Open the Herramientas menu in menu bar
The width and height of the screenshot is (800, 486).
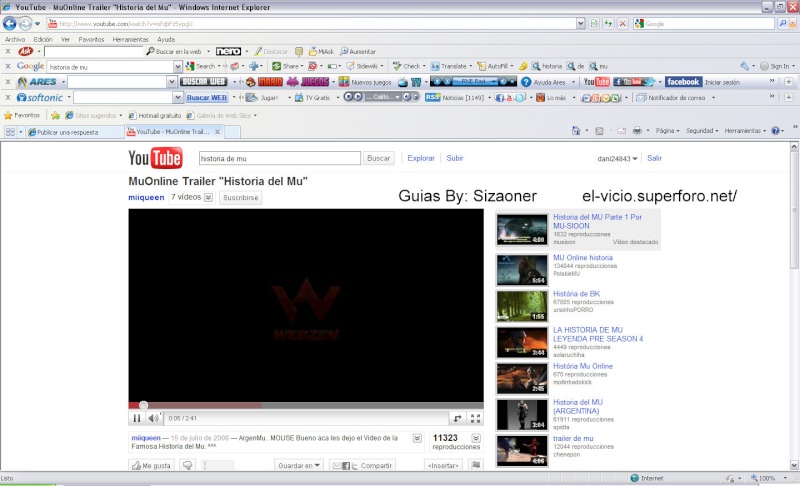click(x=131, y=39)
